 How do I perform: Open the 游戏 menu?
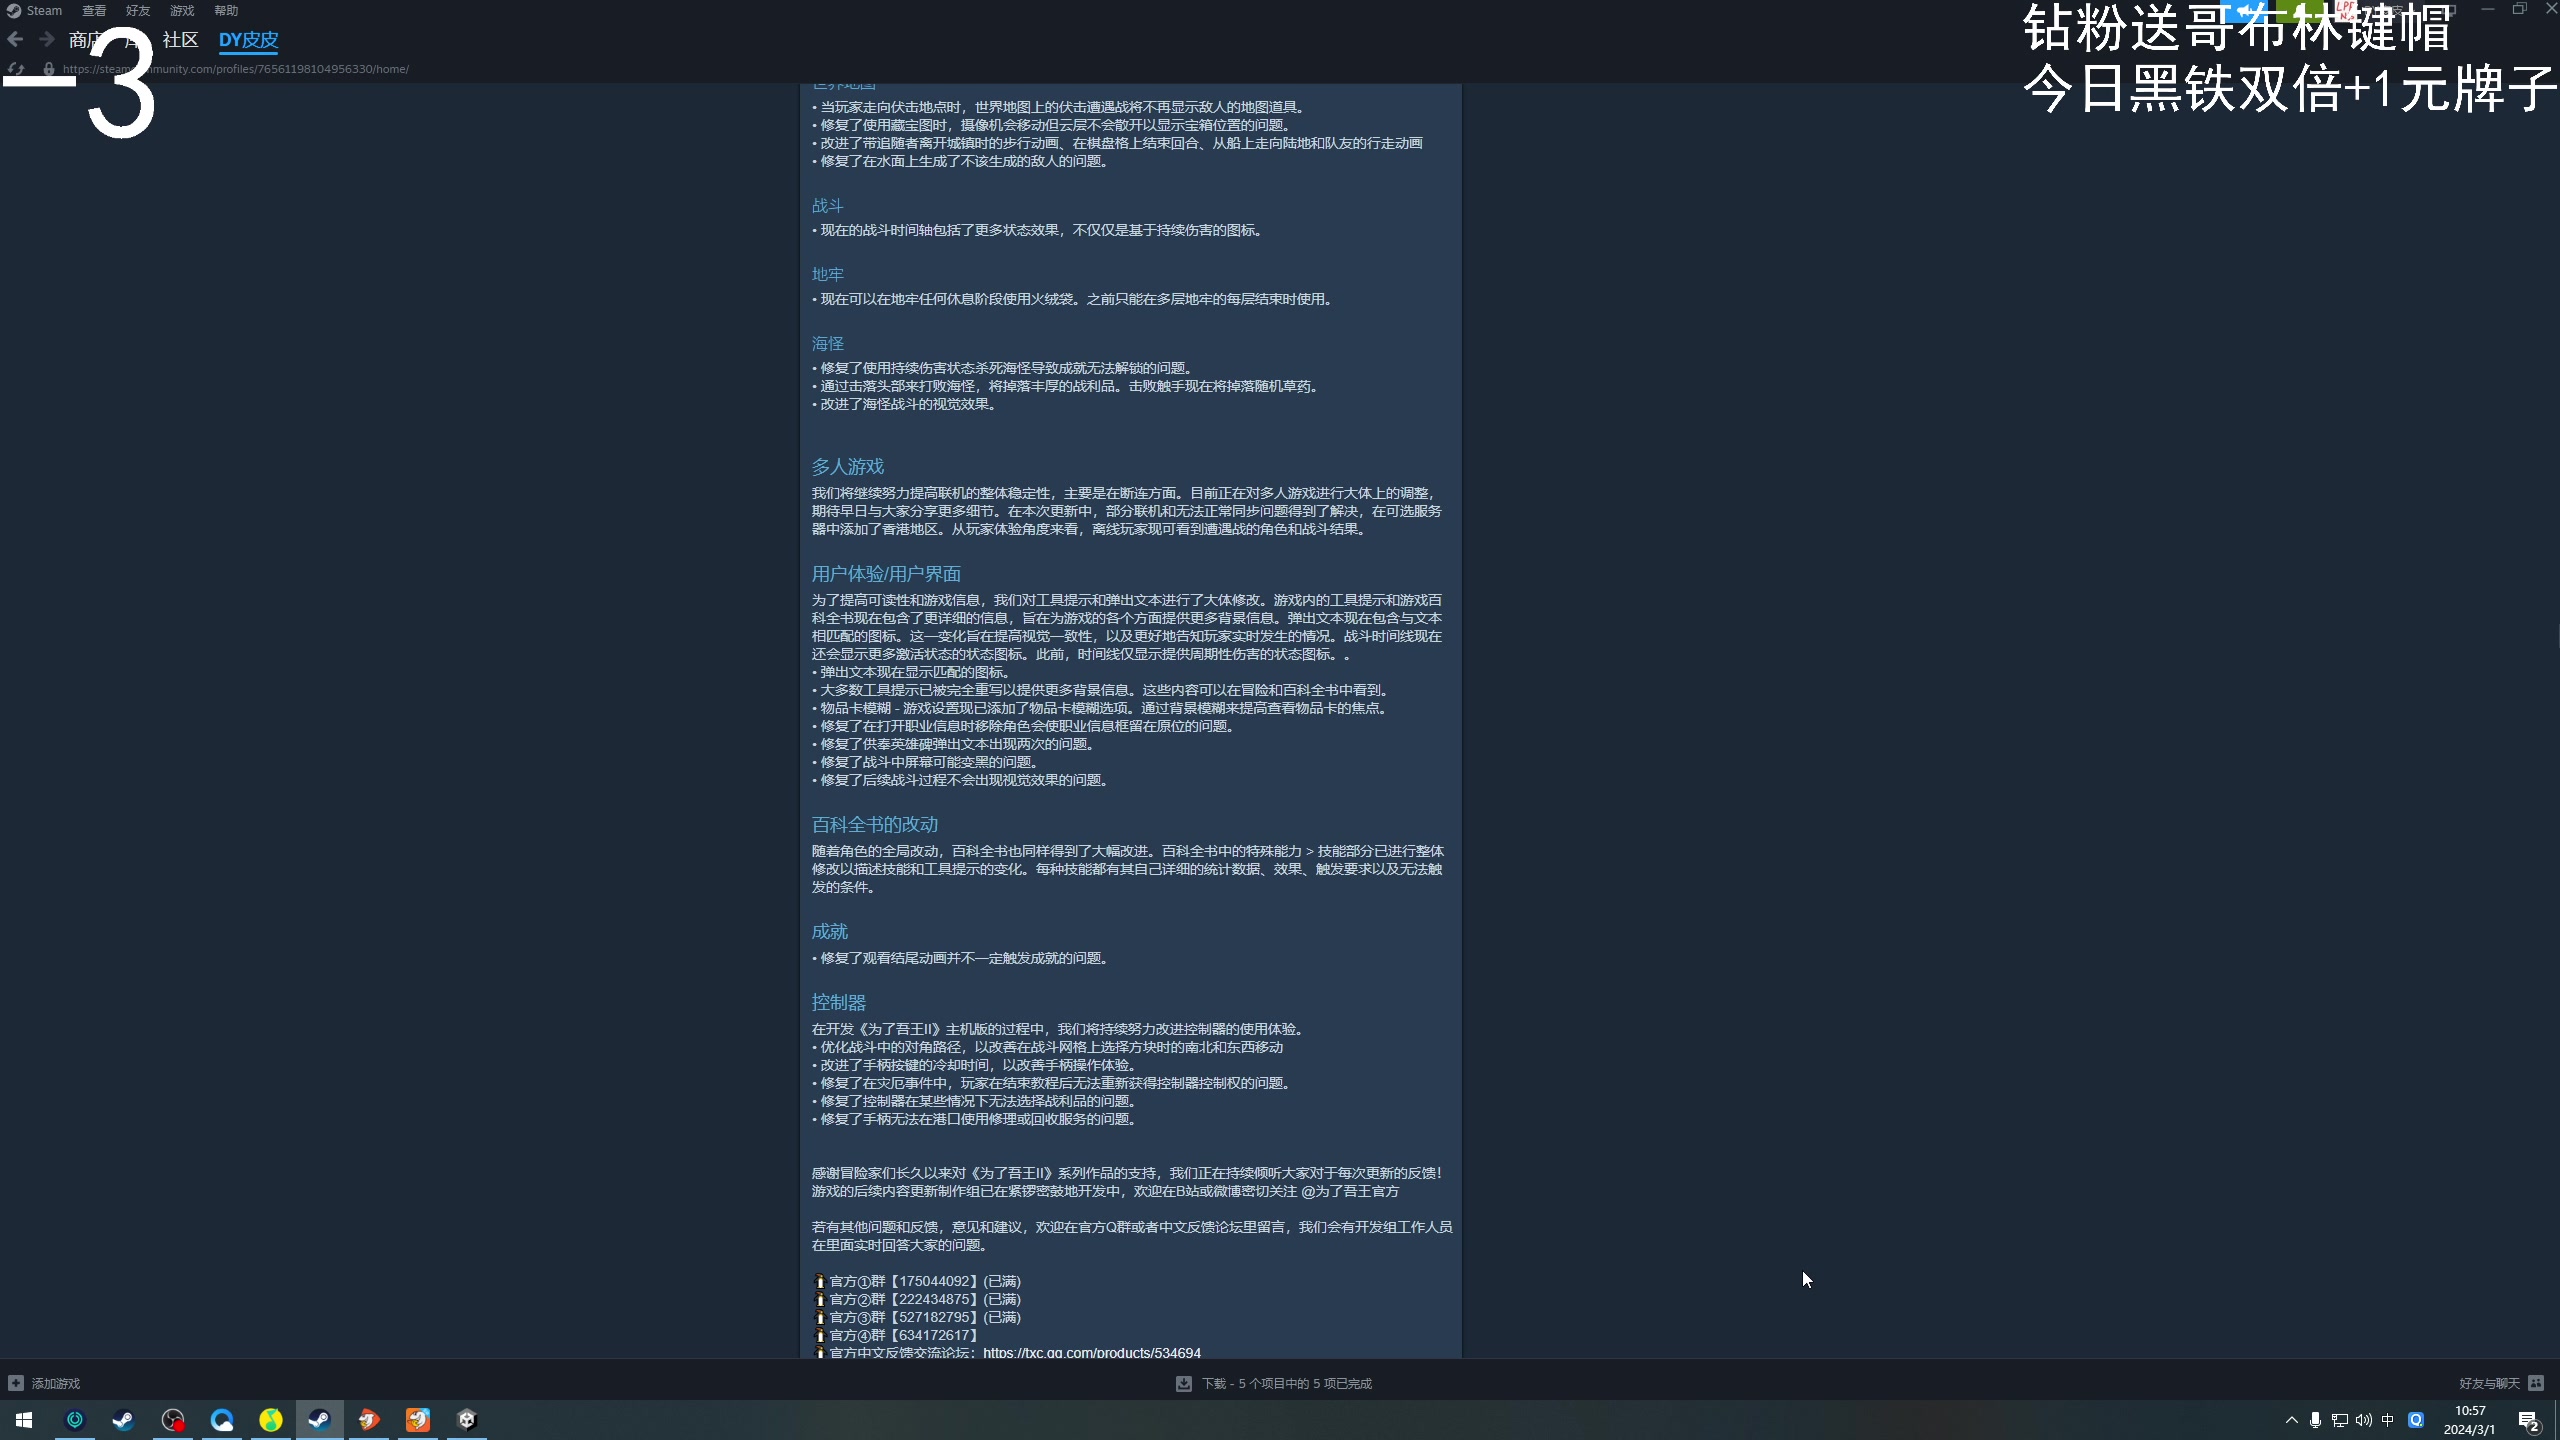(x=182, y=11)
